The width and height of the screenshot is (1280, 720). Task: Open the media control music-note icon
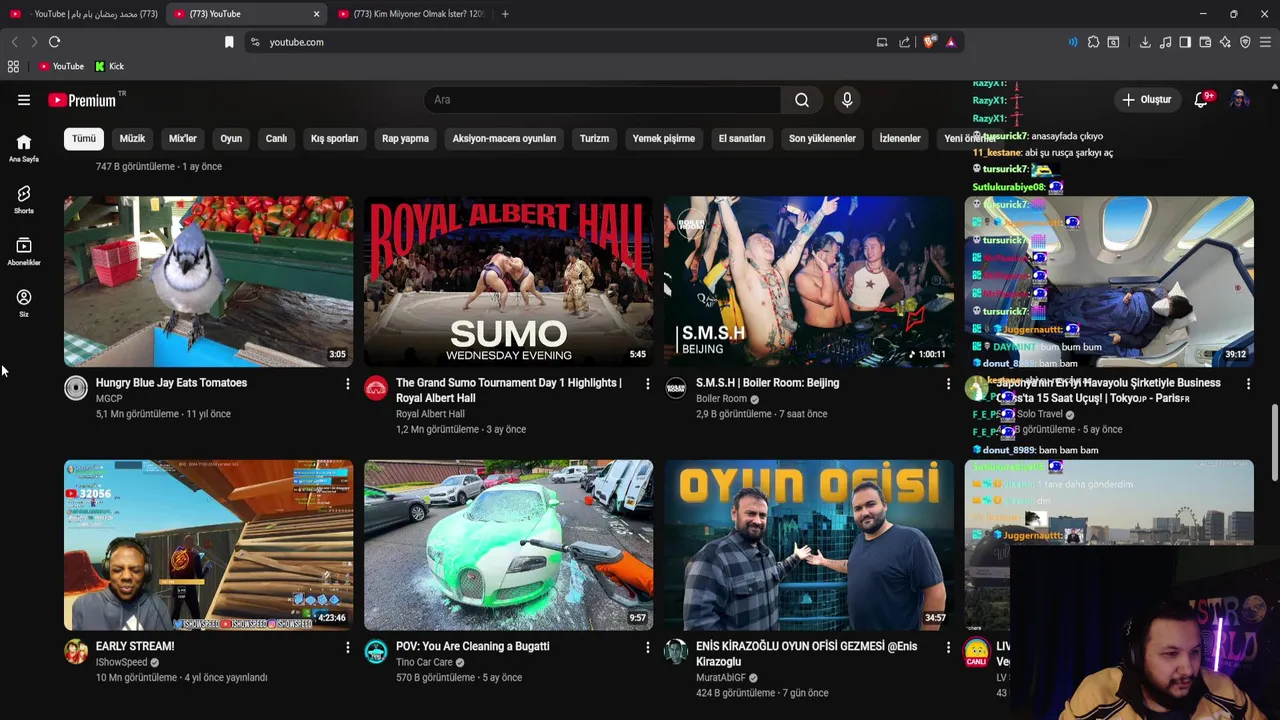(x=1165, y=42)
